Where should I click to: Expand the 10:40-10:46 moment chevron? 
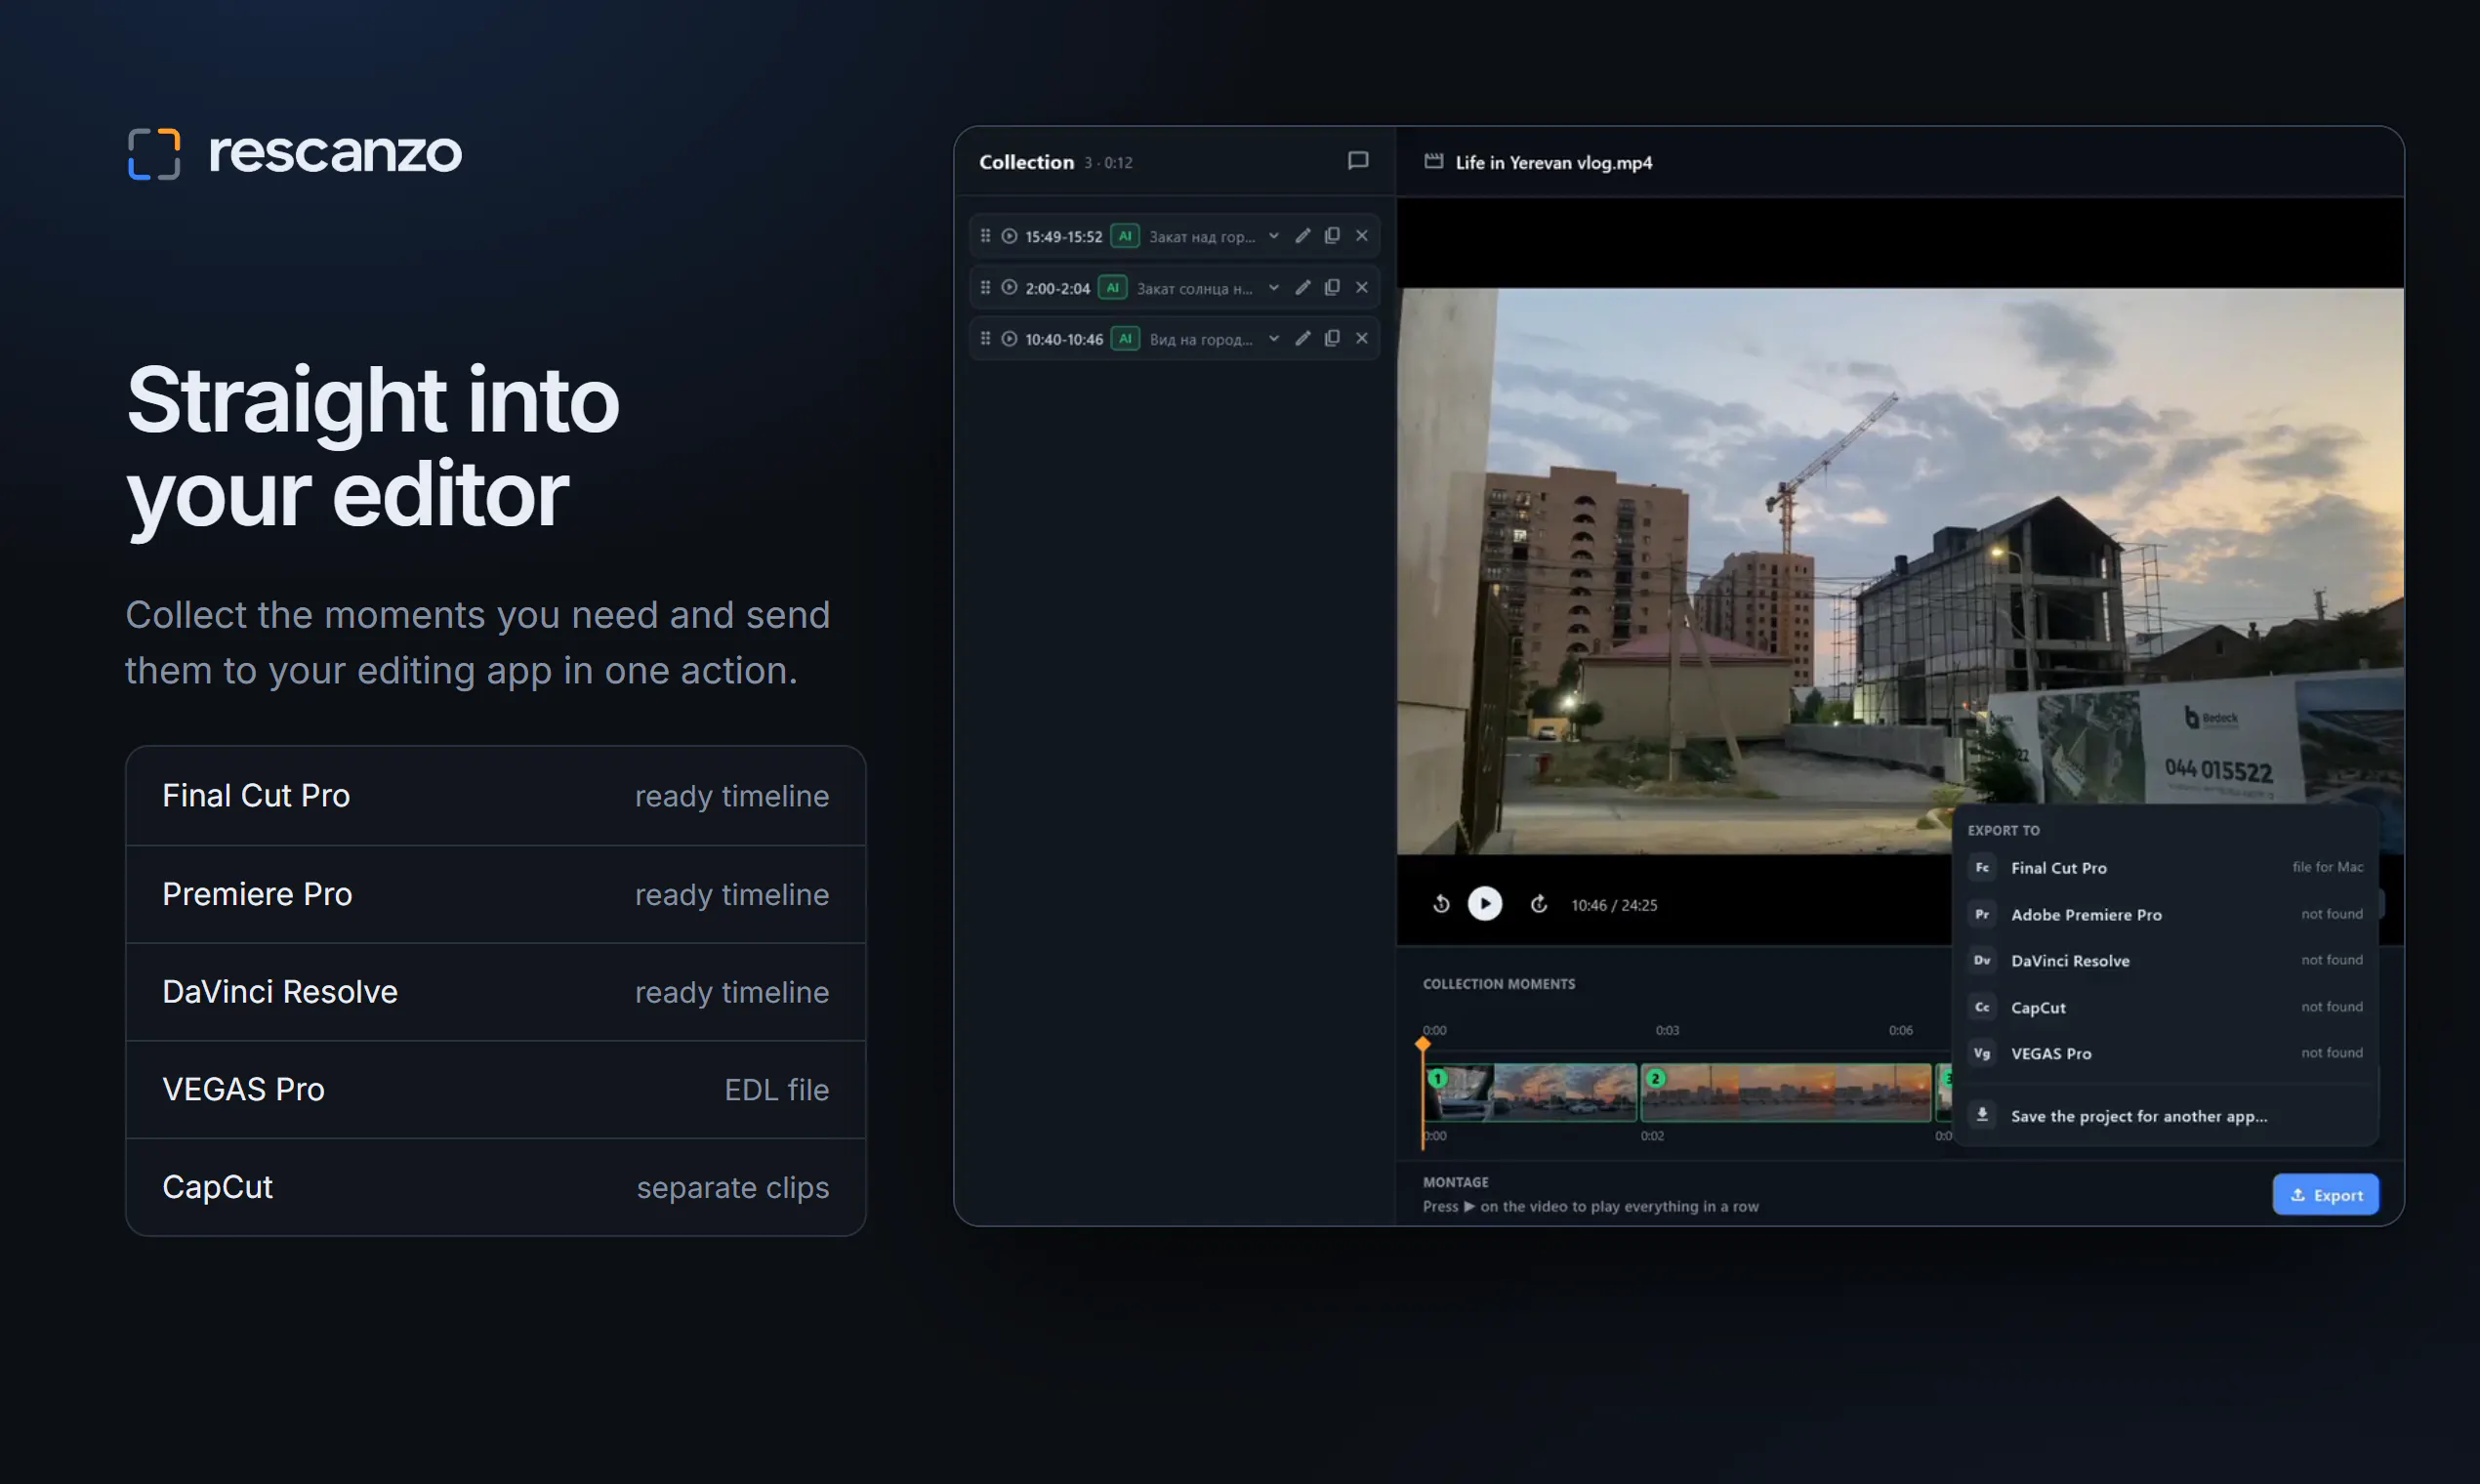coord(1273,339)
